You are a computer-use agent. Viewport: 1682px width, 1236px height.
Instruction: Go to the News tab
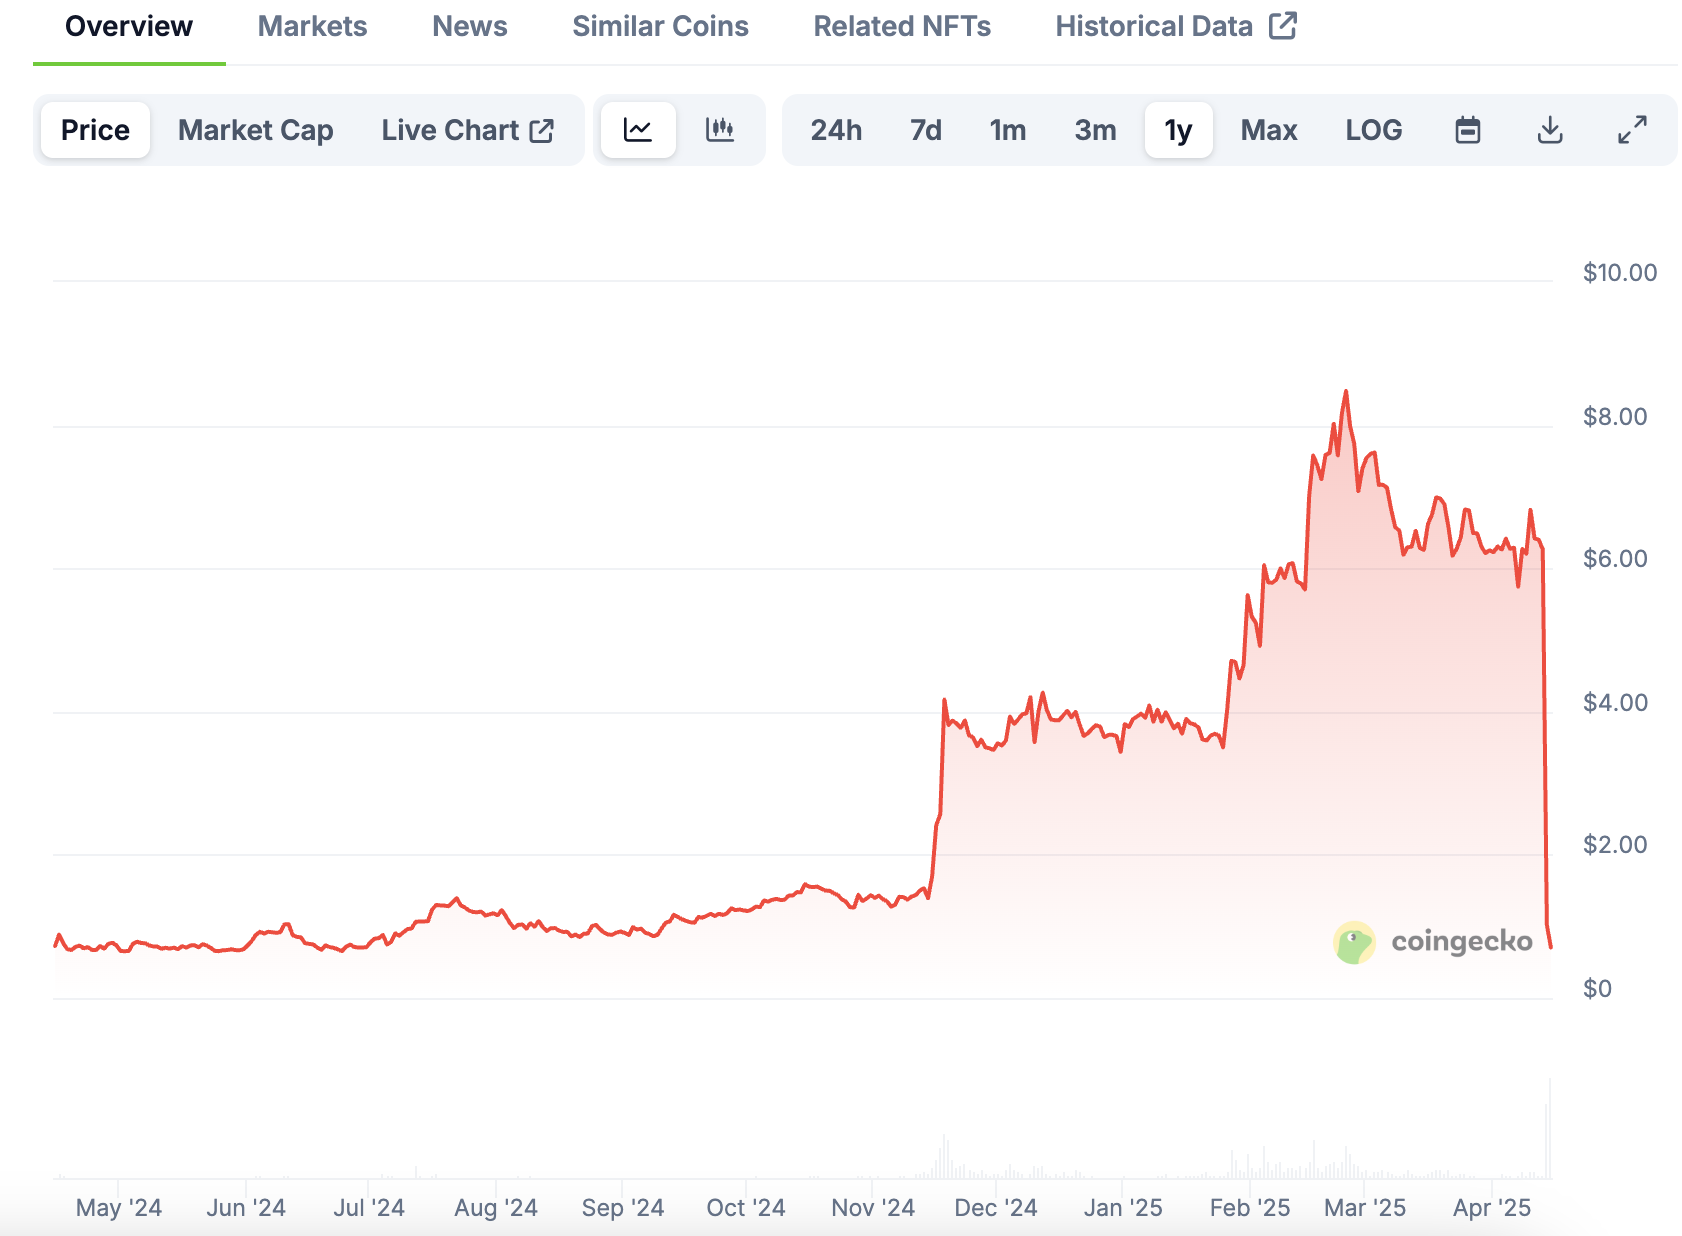coord(469,26)
